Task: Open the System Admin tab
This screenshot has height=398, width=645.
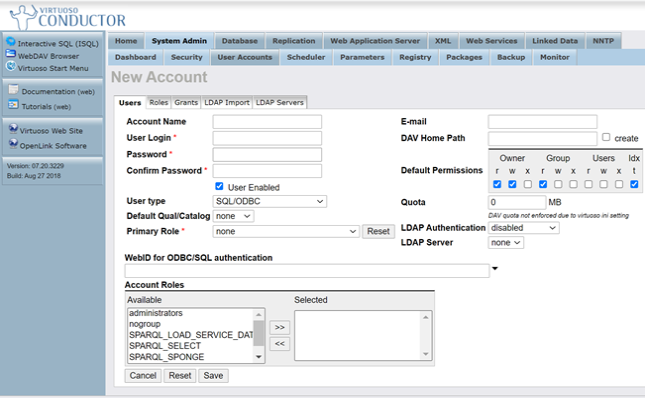Action: click(x=179, y=41)
